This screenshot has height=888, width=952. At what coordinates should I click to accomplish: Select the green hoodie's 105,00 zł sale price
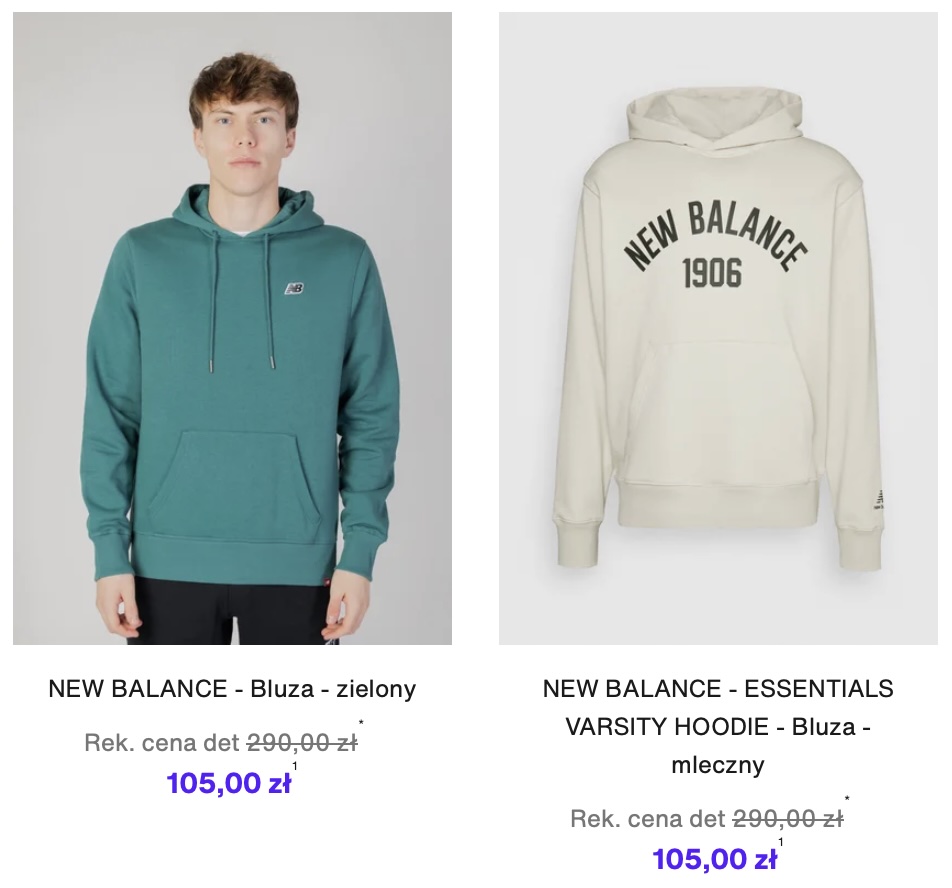click(229, 783)
